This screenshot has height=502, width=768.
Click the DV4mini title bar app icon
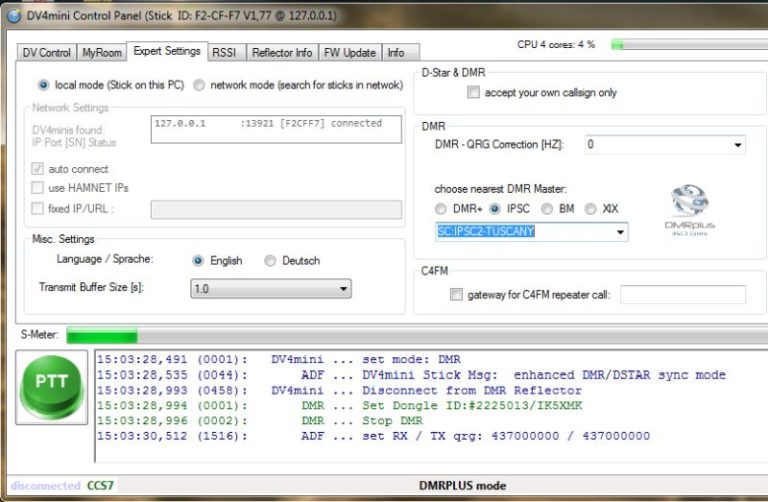14,16
